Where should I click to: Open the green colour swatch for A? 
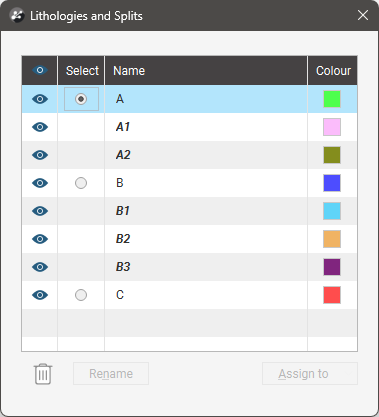(x=332, y=99)
